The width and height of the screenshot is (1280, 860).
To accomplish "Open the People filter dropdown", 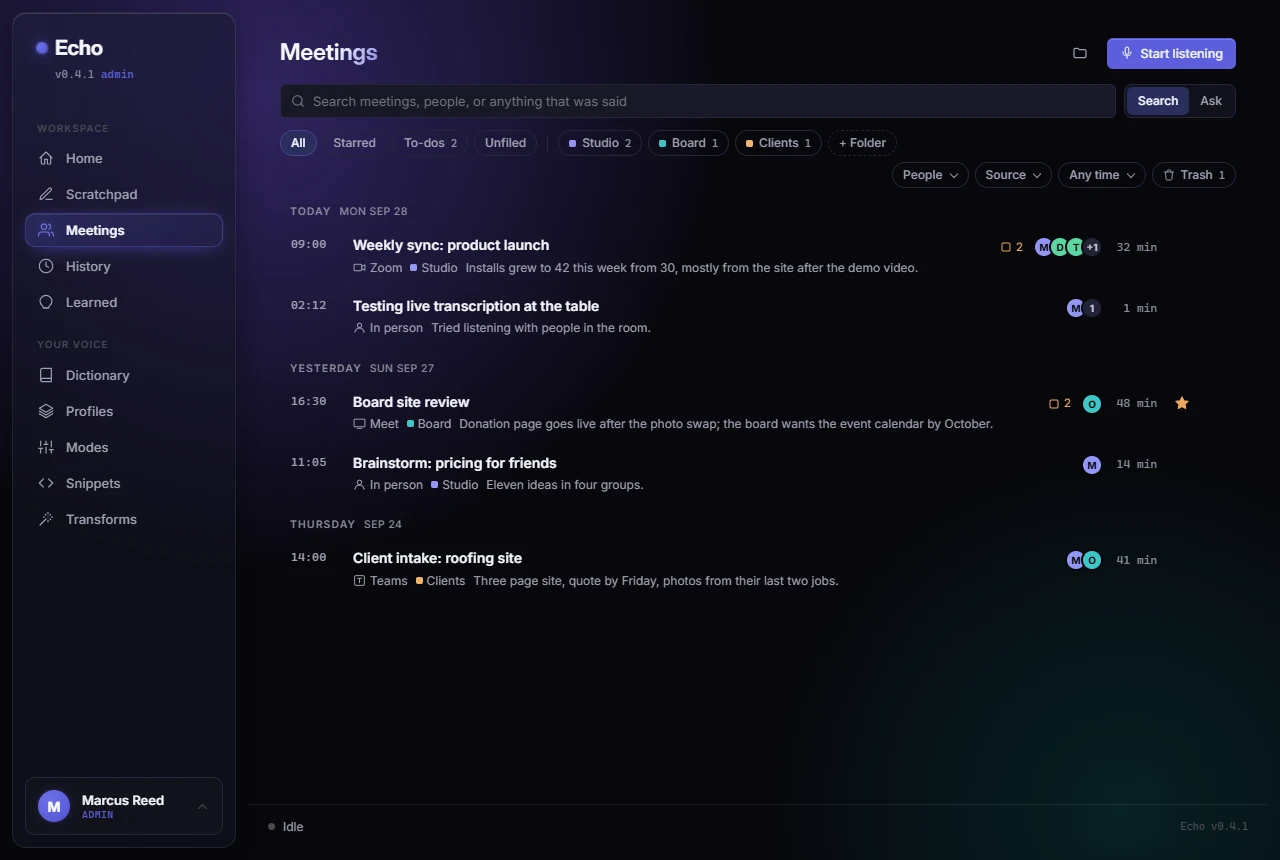I will 930,175.
